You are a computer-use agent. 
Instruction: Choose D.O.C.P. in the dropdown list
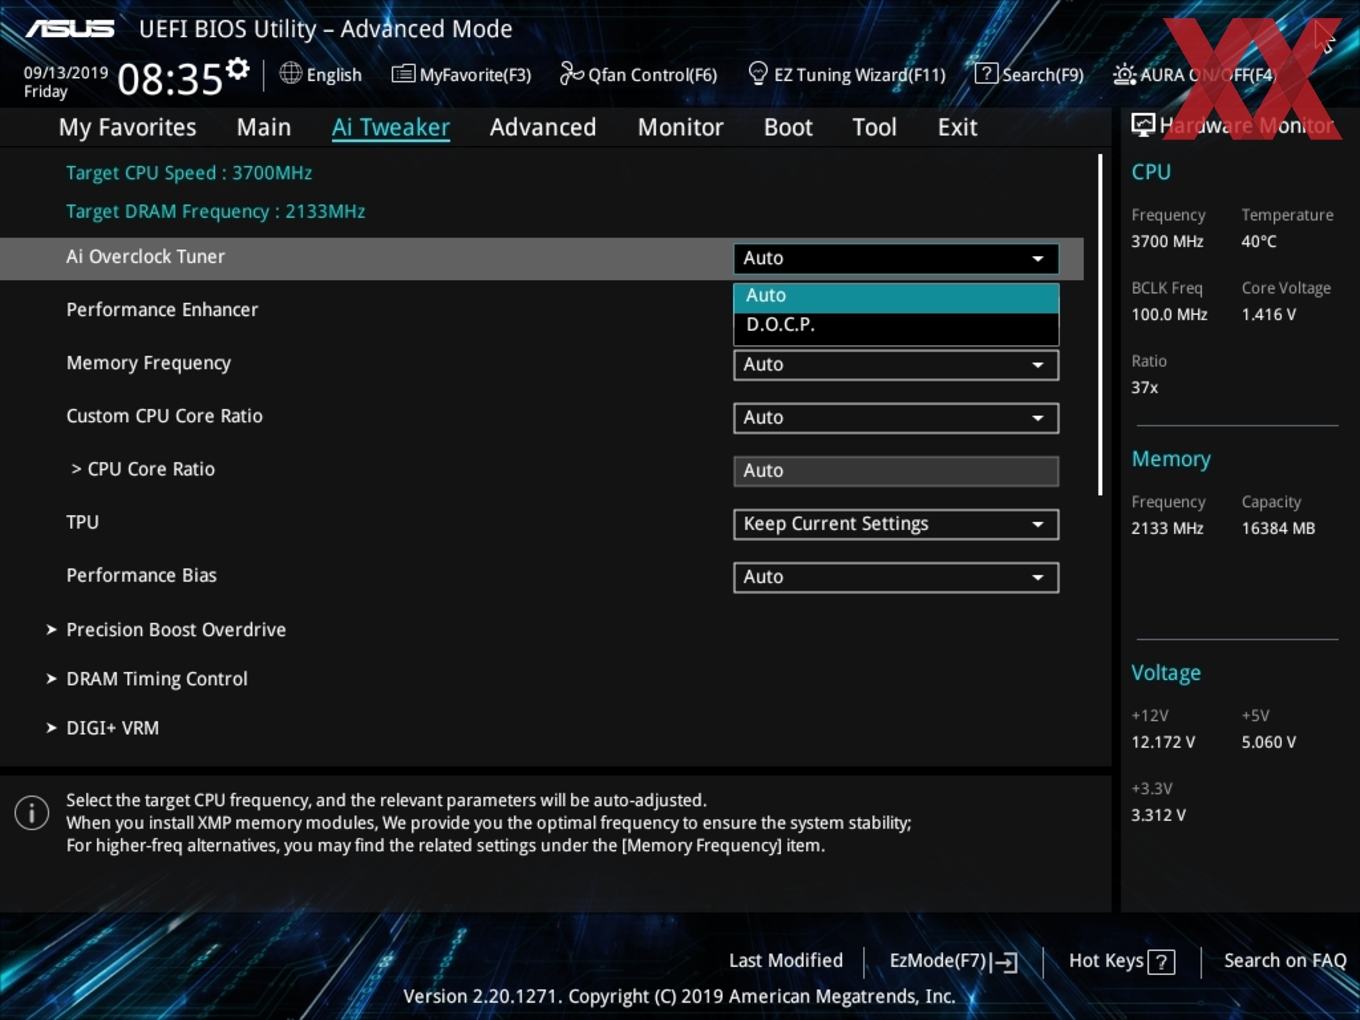pos(896,326)
